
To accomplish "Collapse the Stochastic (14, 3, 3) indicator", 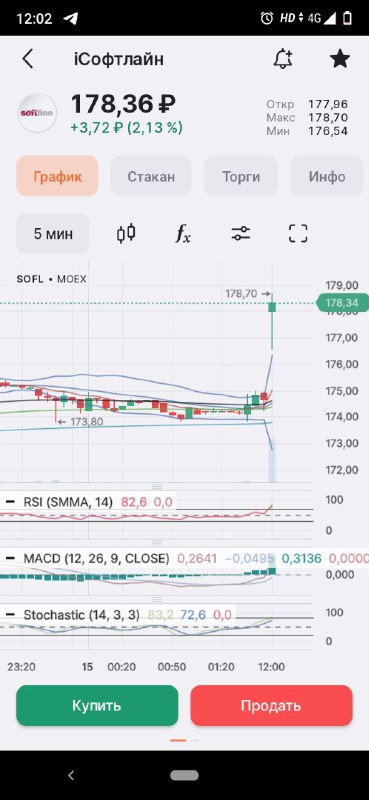I will pos(10,615).
